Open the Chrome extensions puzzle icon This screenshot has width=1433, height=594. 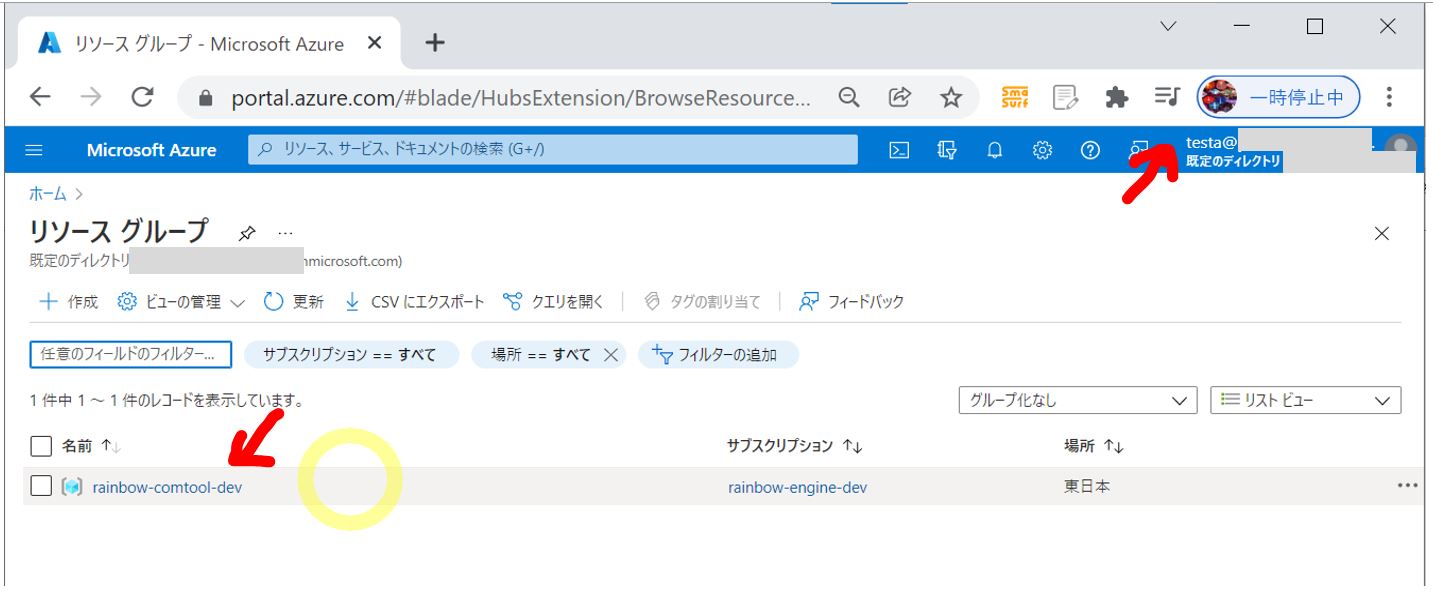pos(1116,97)
